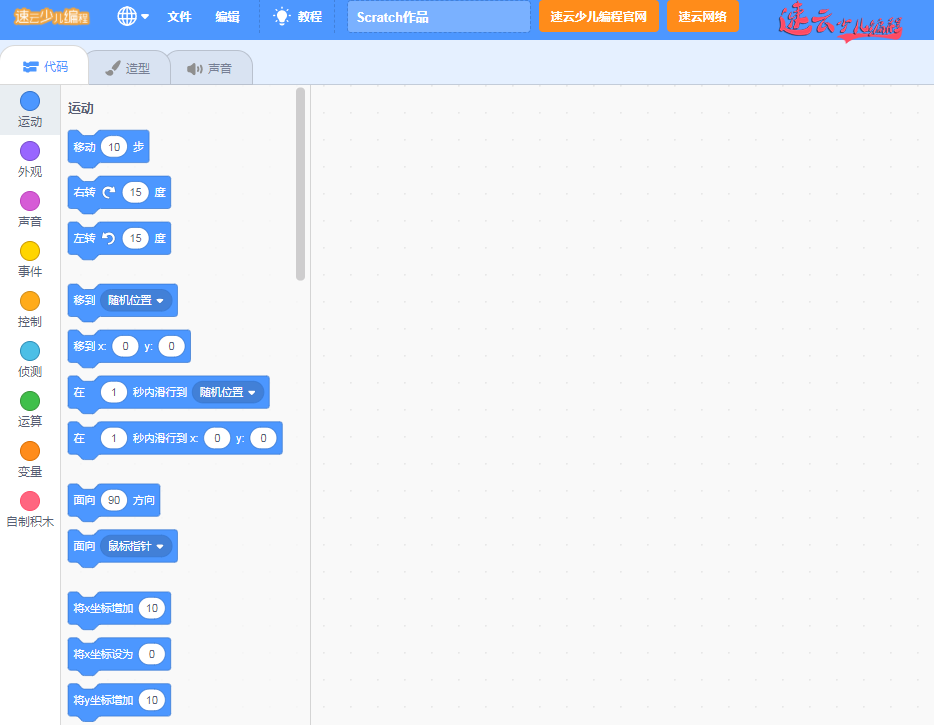Select the magenta 声音 category circle

click(30, 201)
